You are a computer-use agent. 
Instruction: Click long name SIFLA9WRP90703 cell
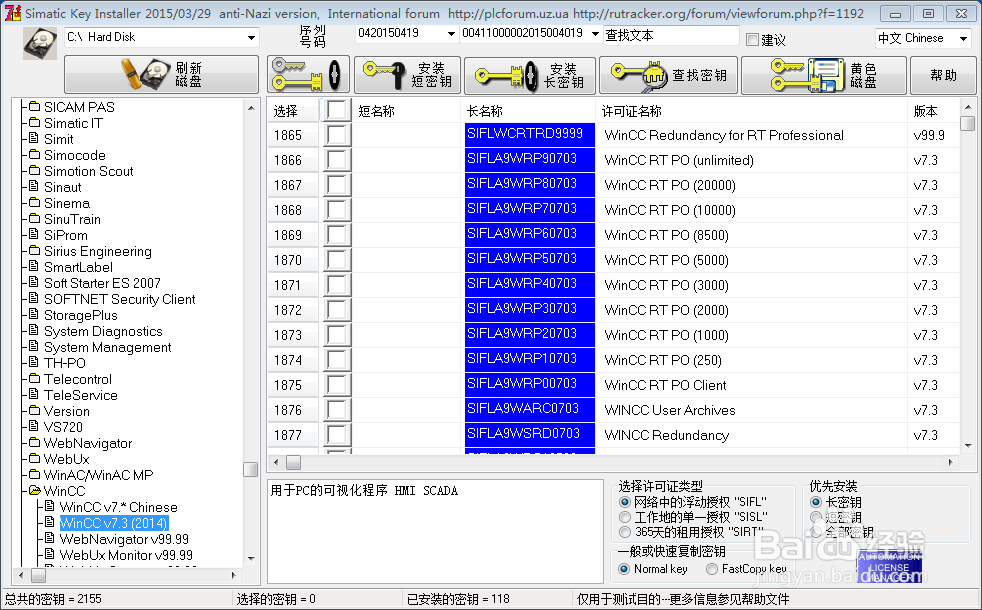pos(530,160)
